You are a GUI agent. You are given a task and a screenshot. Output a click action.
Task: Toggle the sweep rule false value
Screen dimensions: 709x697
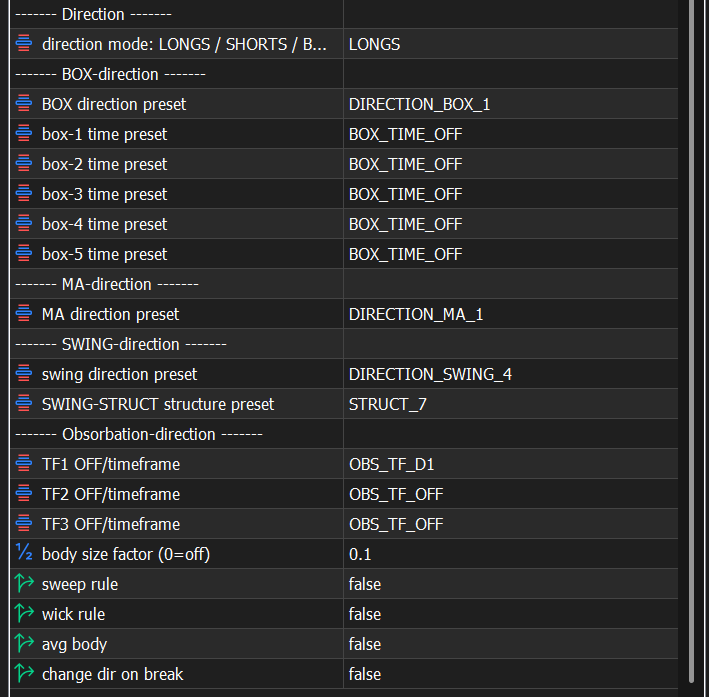pos(510,584)
